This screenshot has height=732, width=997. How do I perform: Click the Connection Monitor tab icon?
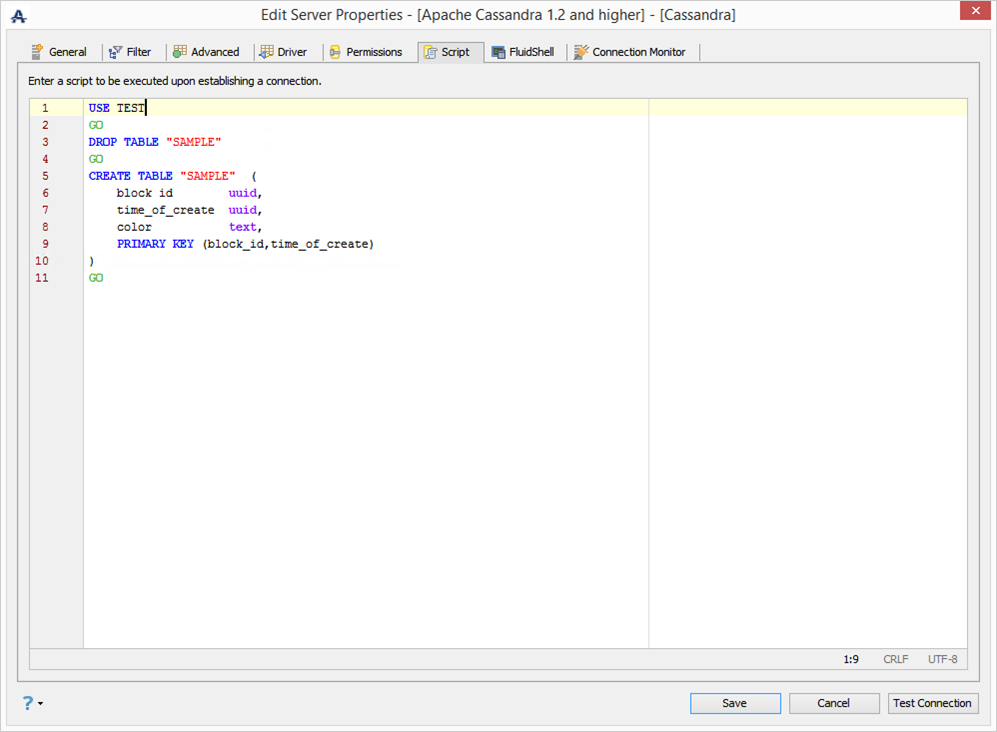[580, 52]
